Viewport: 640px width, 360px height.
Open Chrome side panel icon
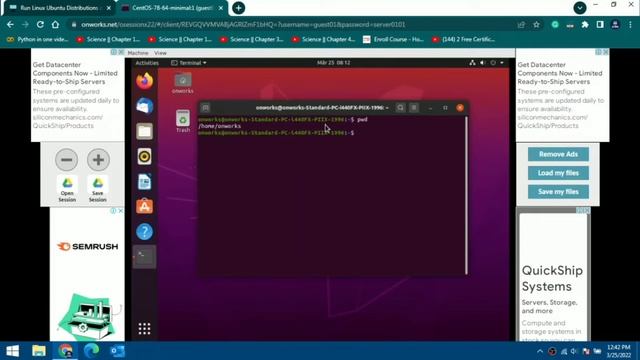[x=600, y=24]
